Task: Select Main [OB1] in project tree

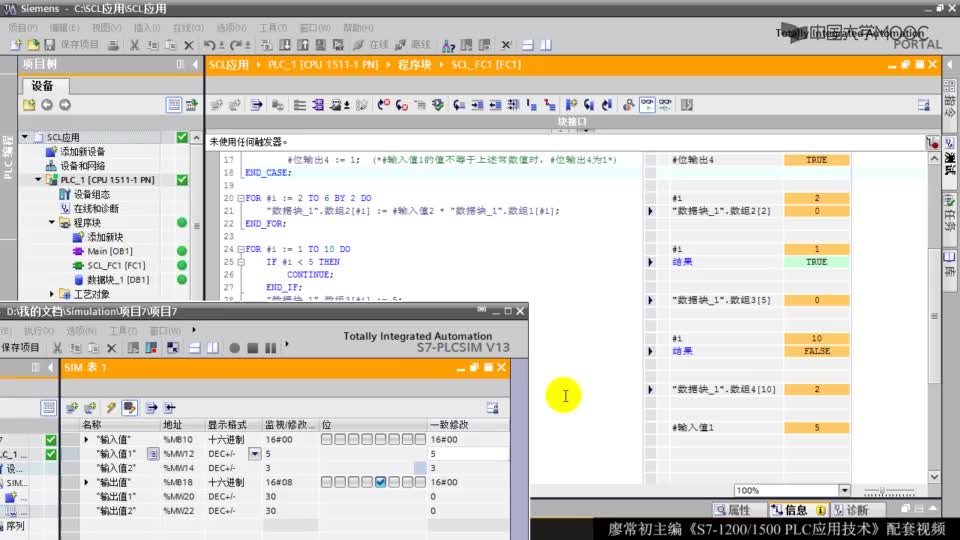Action: 110,251
